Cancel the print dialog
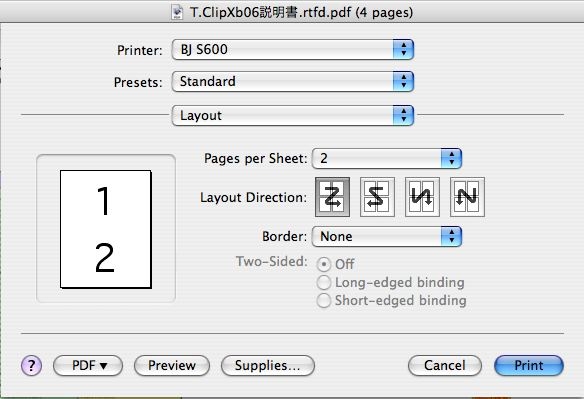584x399 pixels. [445, 365]
